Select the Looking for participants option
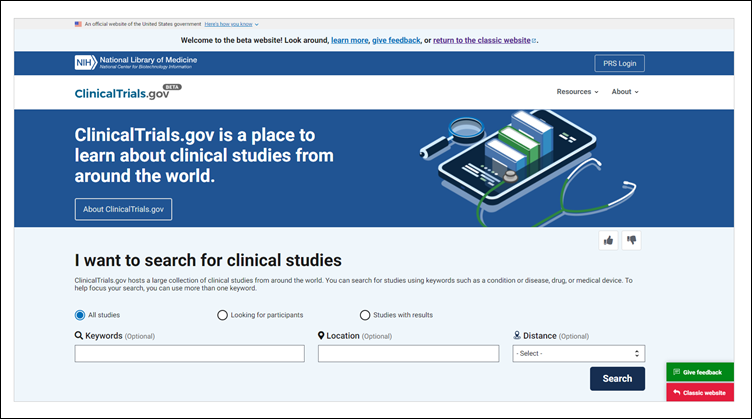Screen dimensions: 752x419 222,315
